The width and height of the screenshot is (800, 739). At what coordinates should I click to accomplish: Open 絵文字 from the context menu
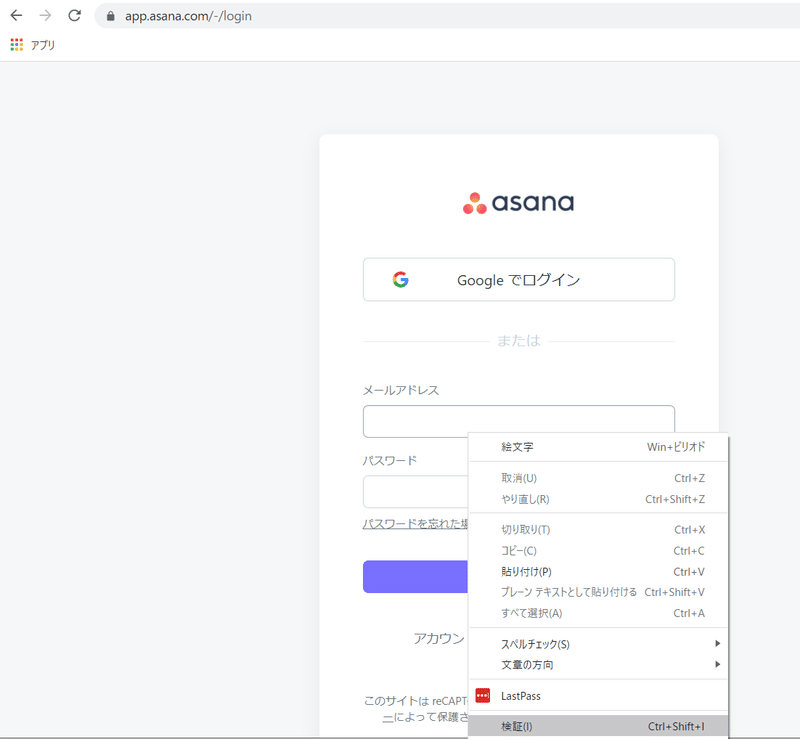pos(515,447)
